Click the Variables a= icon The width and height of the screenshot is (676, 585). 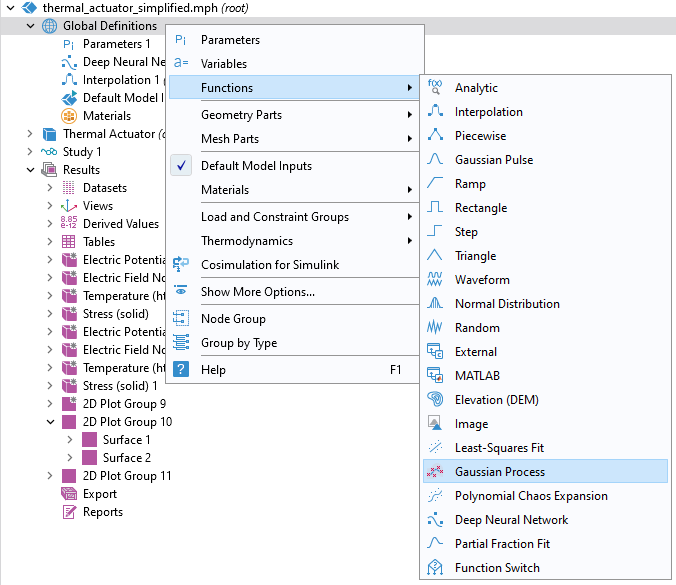181,63
